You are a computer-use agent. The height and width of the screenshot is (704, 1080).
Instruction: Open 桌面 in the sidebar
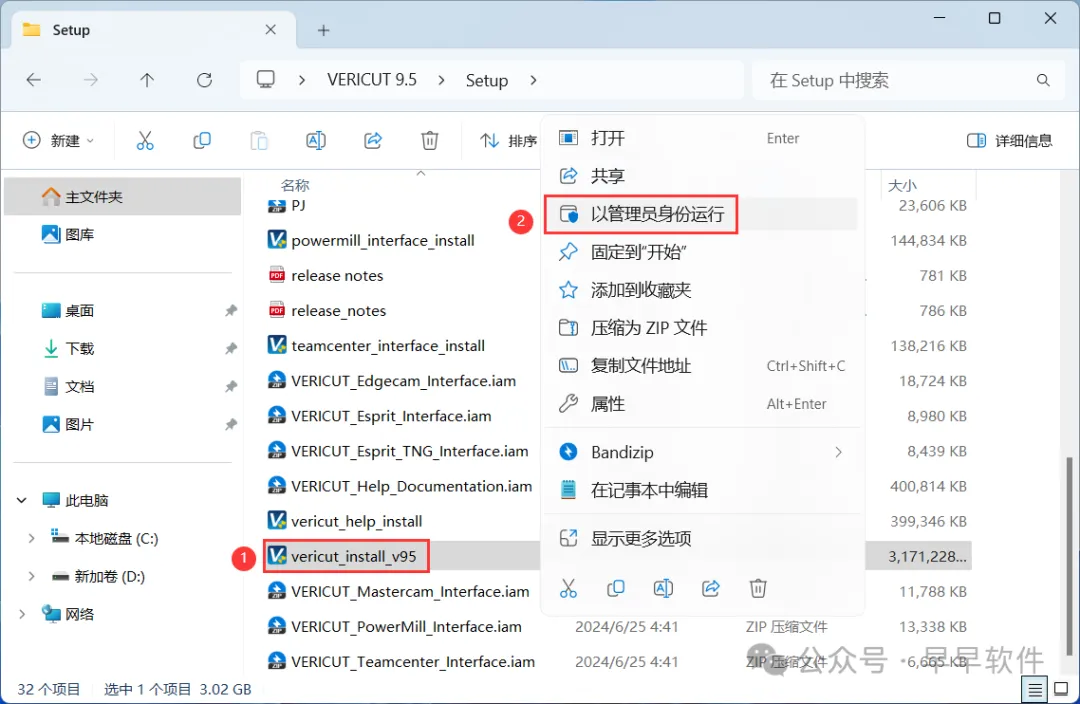click(x=123, y=311)
